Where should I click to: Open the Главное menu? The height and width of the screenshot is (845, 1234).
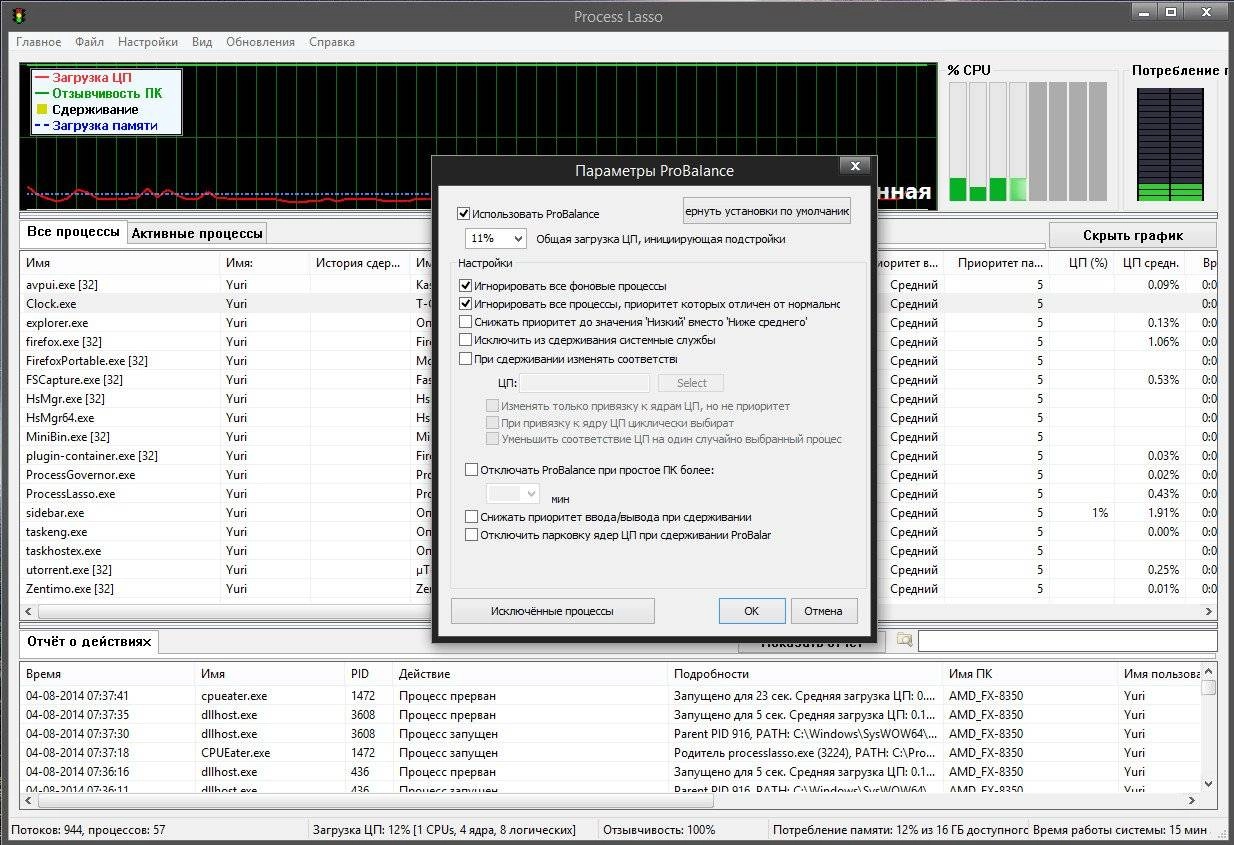38,42
